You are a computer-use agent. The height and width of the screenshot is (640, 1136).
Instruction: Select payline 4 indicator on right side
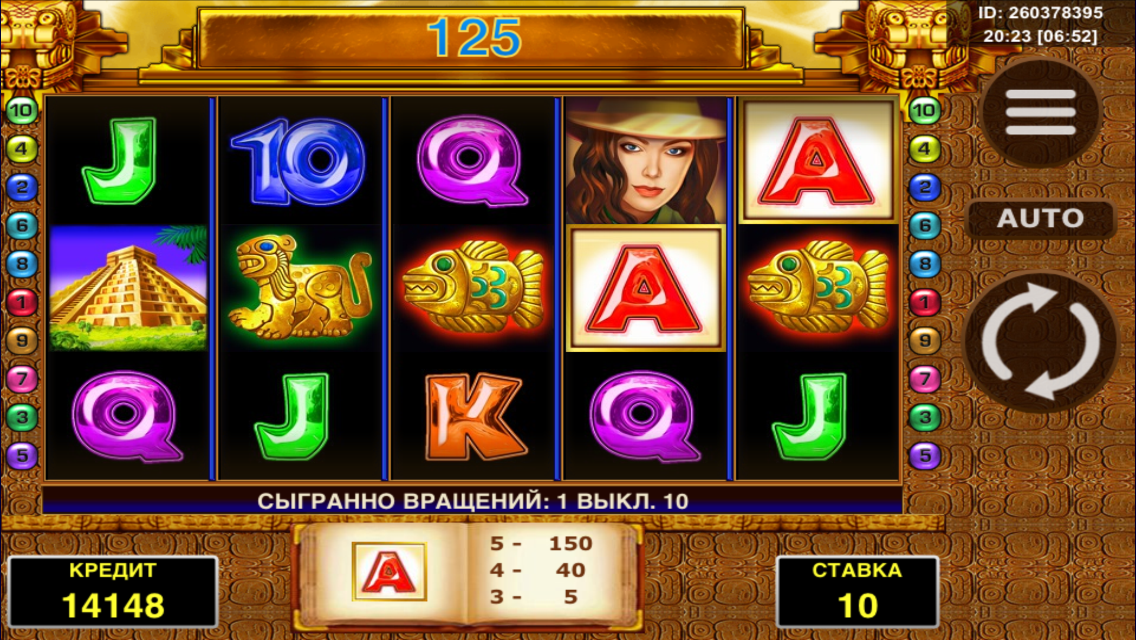[924, 149]
